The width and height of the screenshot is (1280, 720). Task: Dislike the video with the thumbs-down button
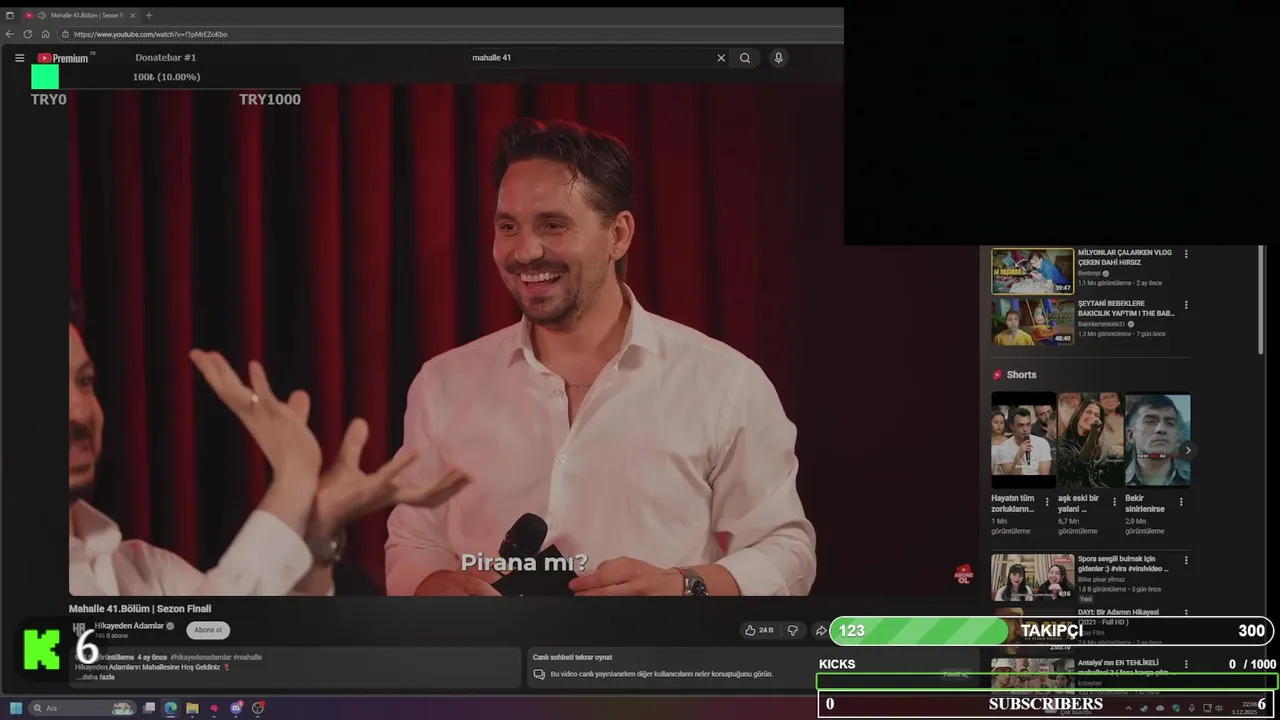793,630
